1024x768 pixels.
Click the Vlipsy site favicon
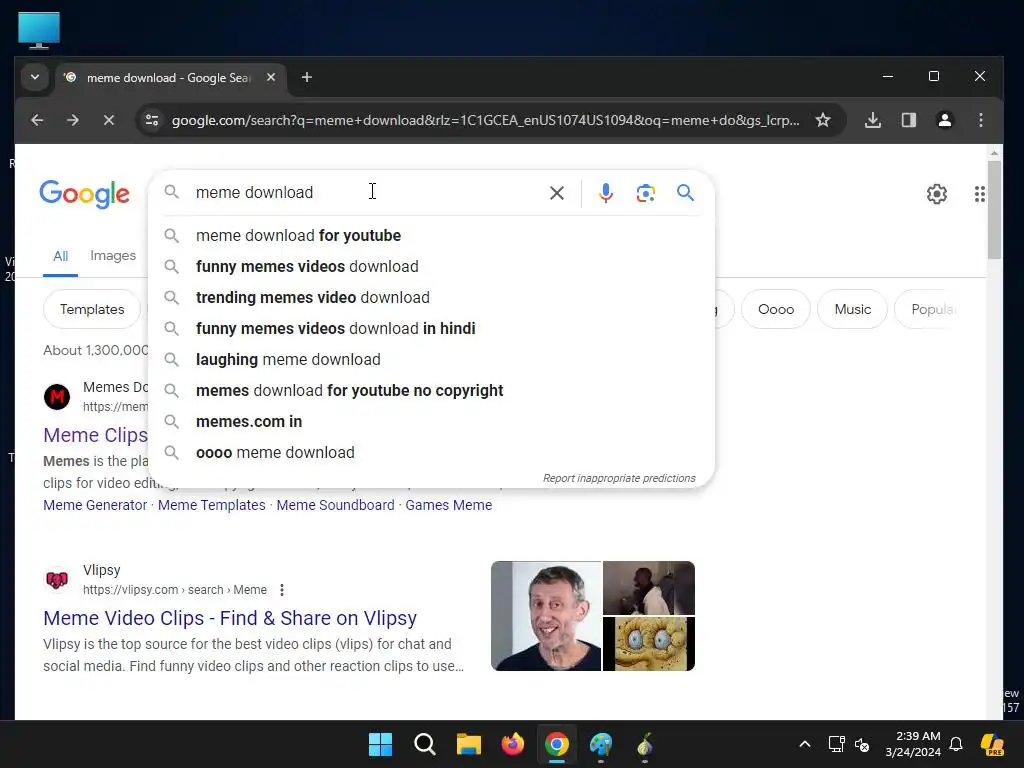pyautogui.click(x=57, y=580)
